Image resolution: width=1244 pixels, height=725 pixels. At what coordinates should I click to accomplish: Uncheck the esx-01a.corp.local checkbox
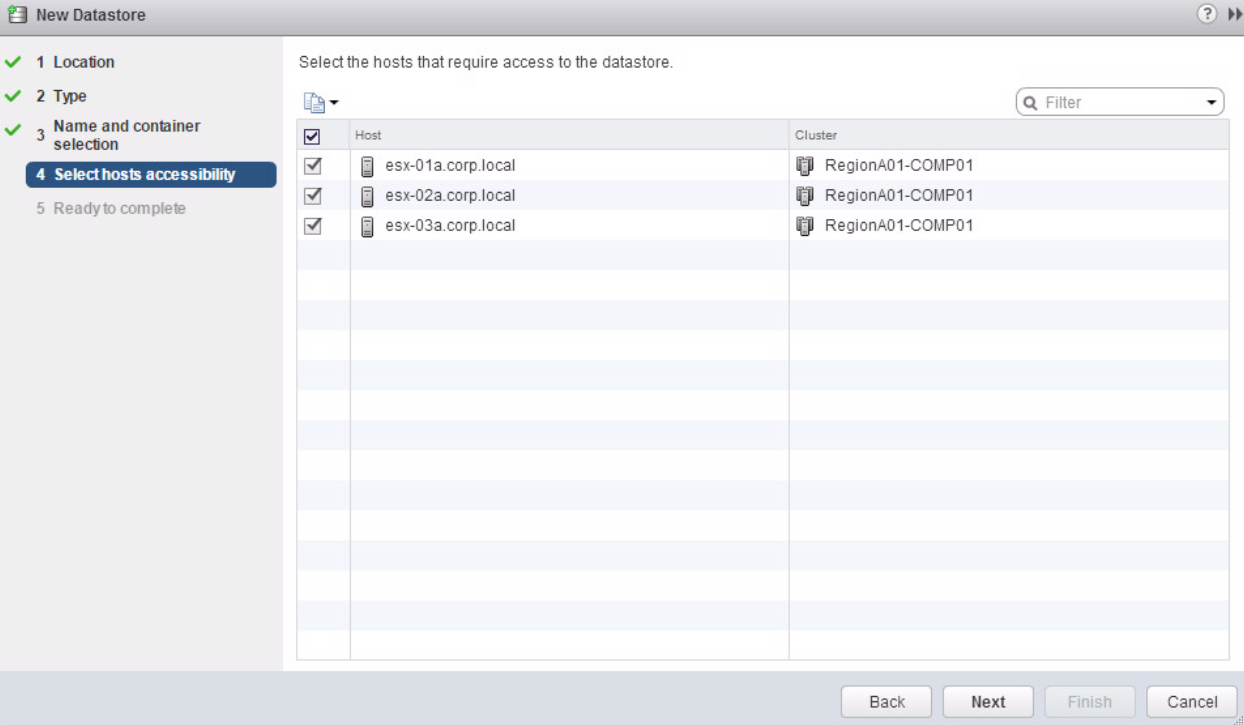point(312,165)
